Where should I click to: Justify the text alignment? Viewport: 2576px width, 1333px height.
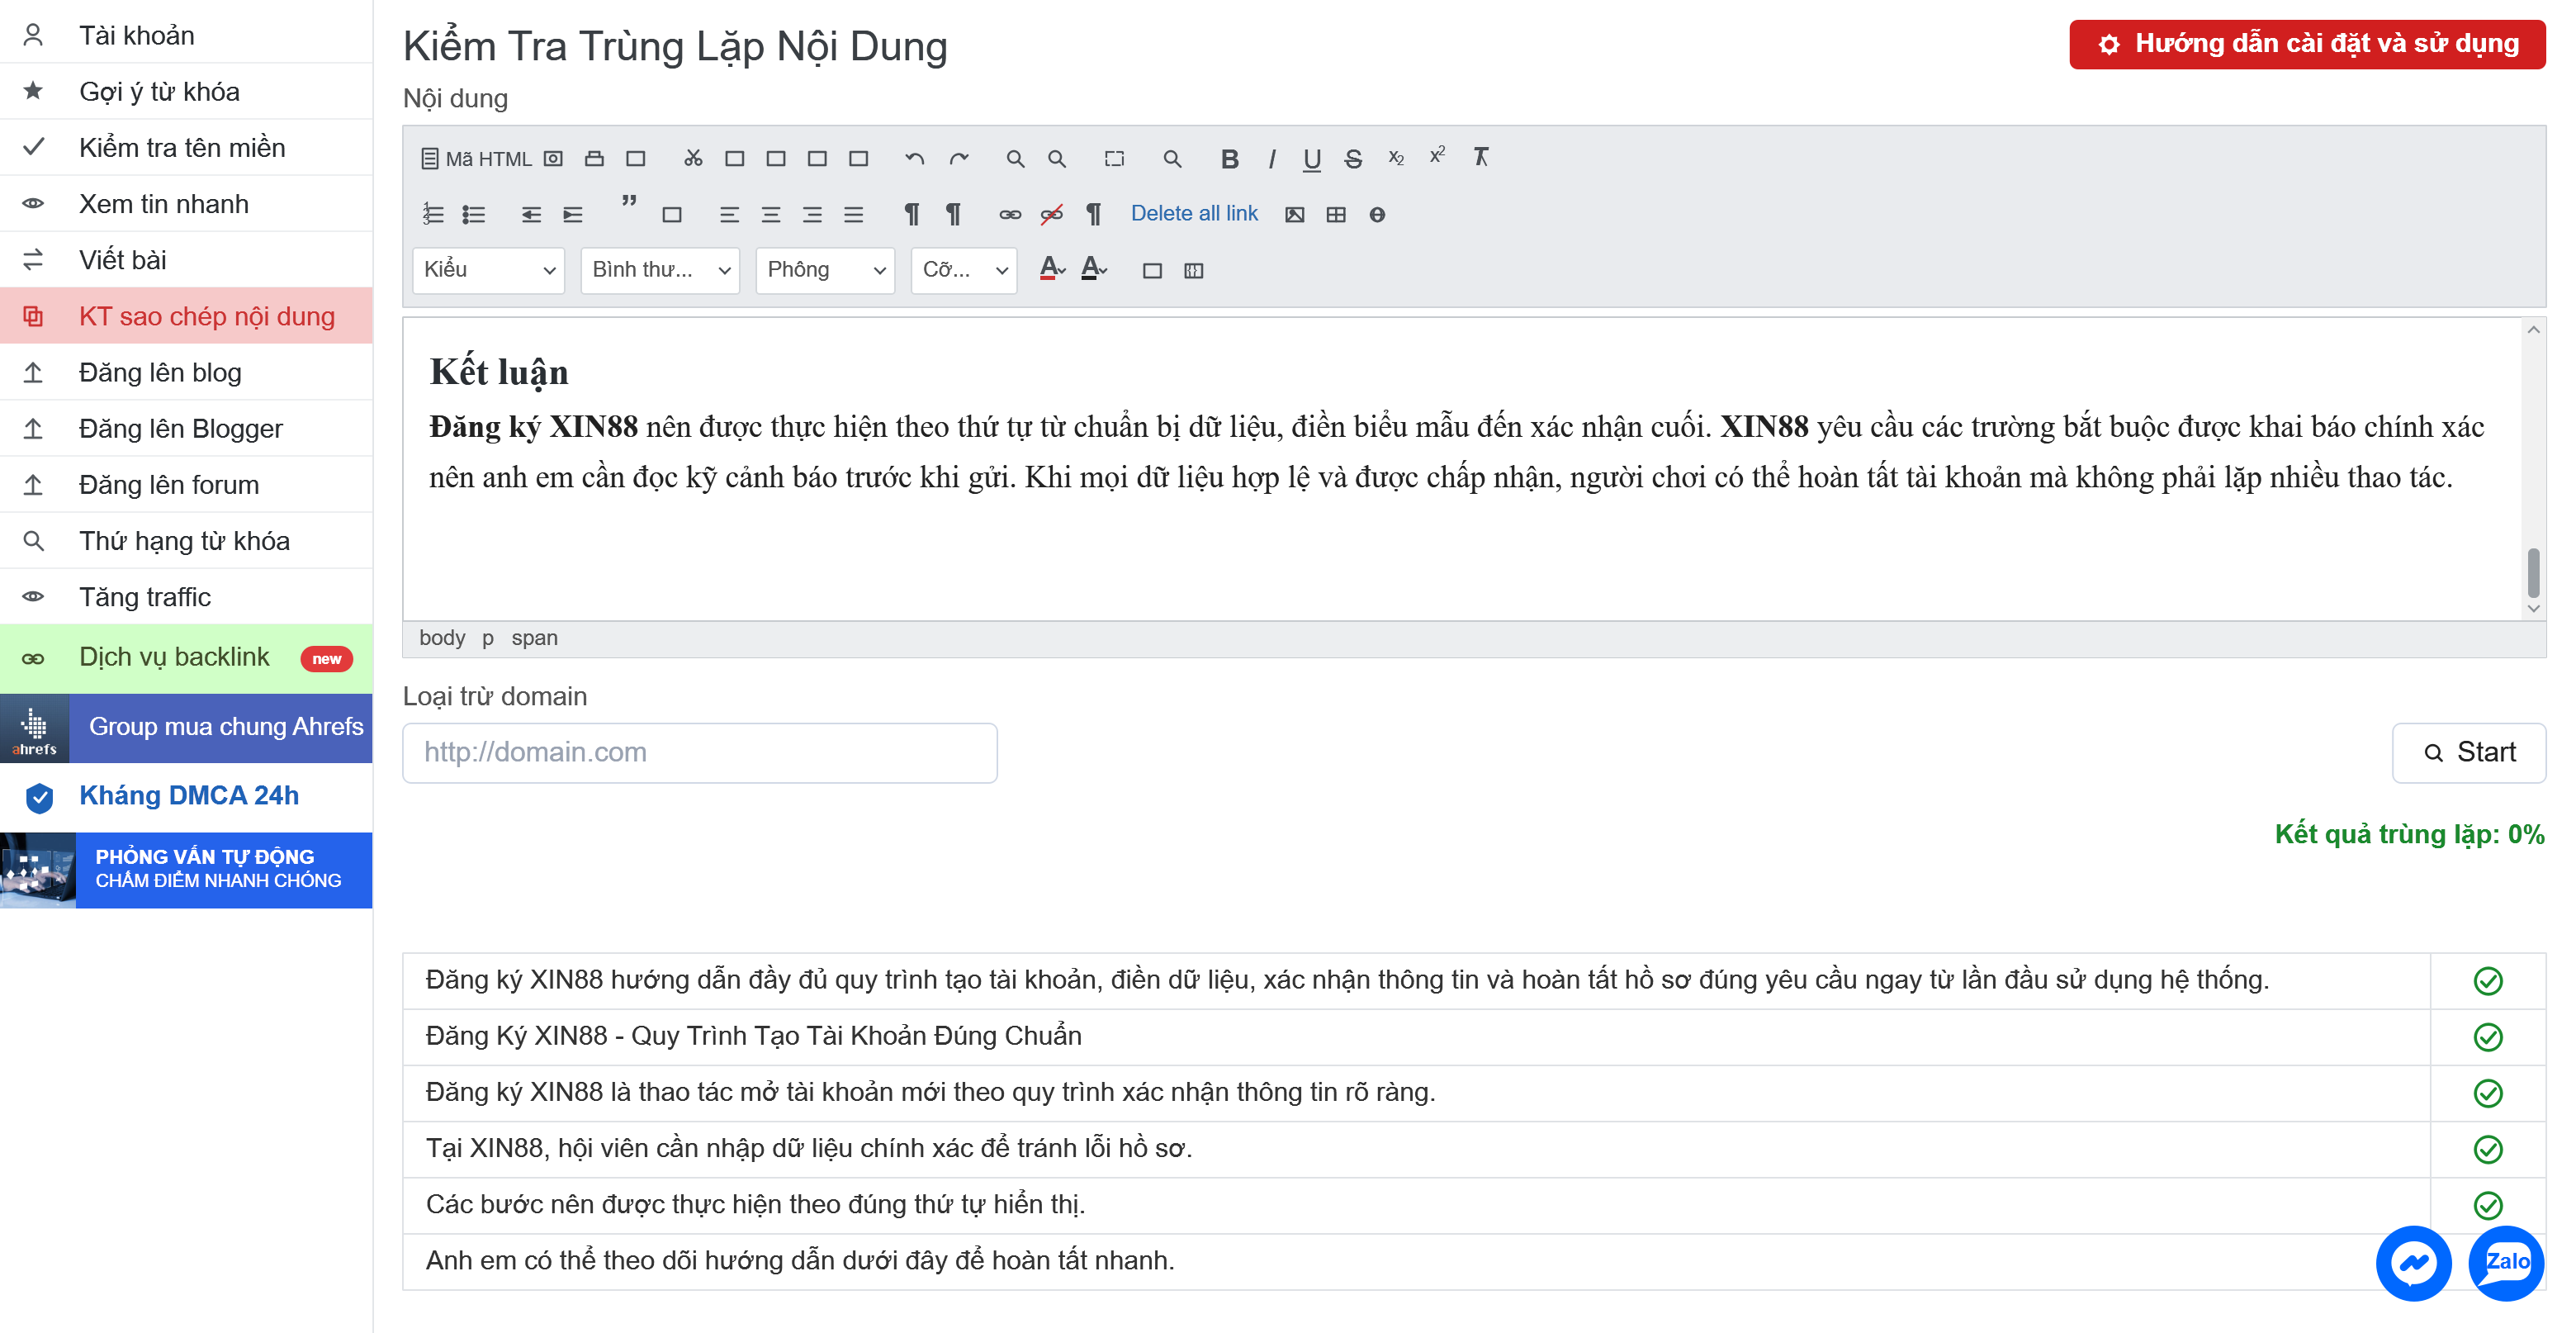tap(853, 214)
